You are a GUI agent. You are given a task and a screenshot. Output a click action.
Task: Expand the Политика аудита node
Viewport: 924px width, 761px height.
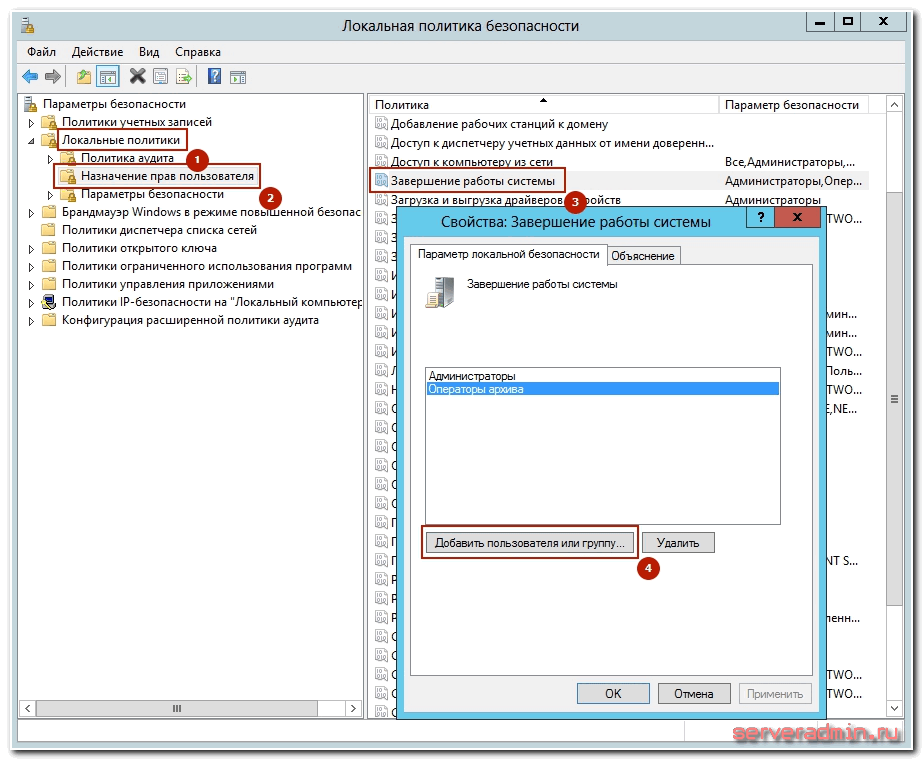coord(50,159)
